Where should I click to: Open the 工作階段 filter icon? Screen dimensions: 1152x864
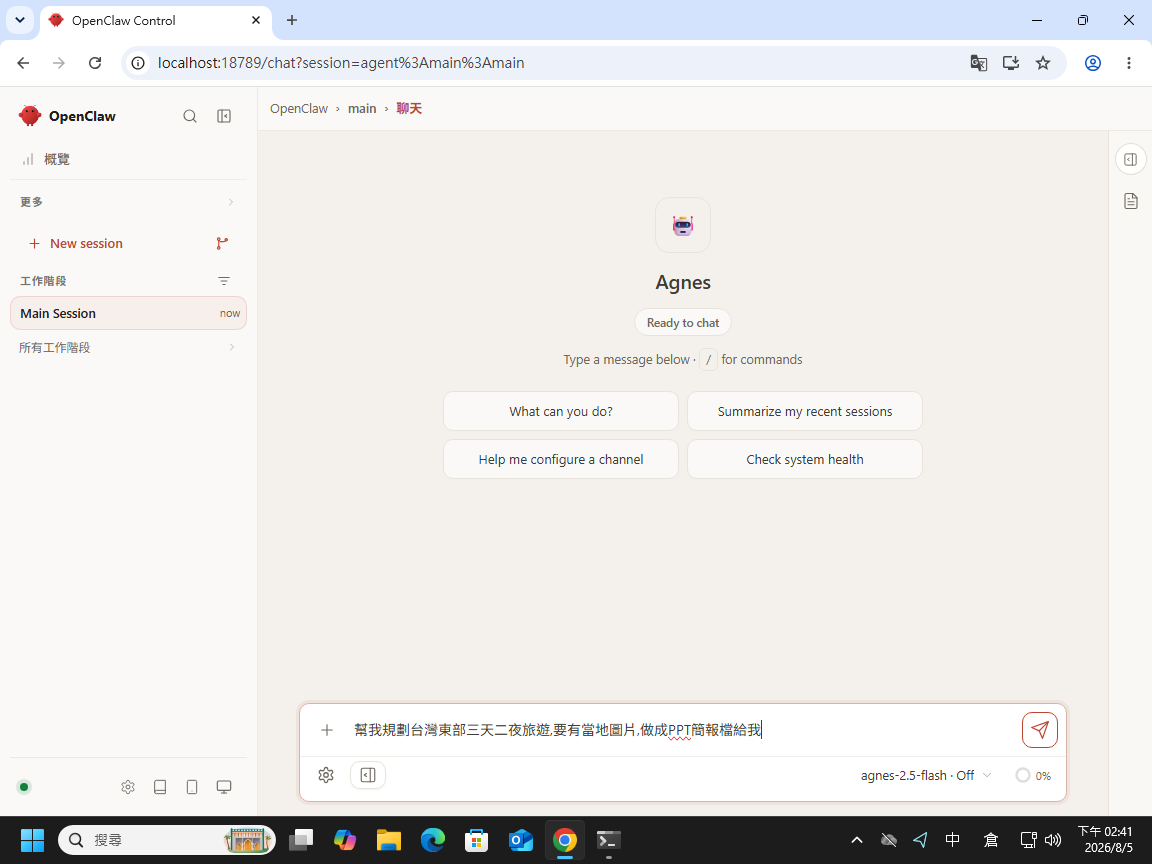(x=224, y=281)
